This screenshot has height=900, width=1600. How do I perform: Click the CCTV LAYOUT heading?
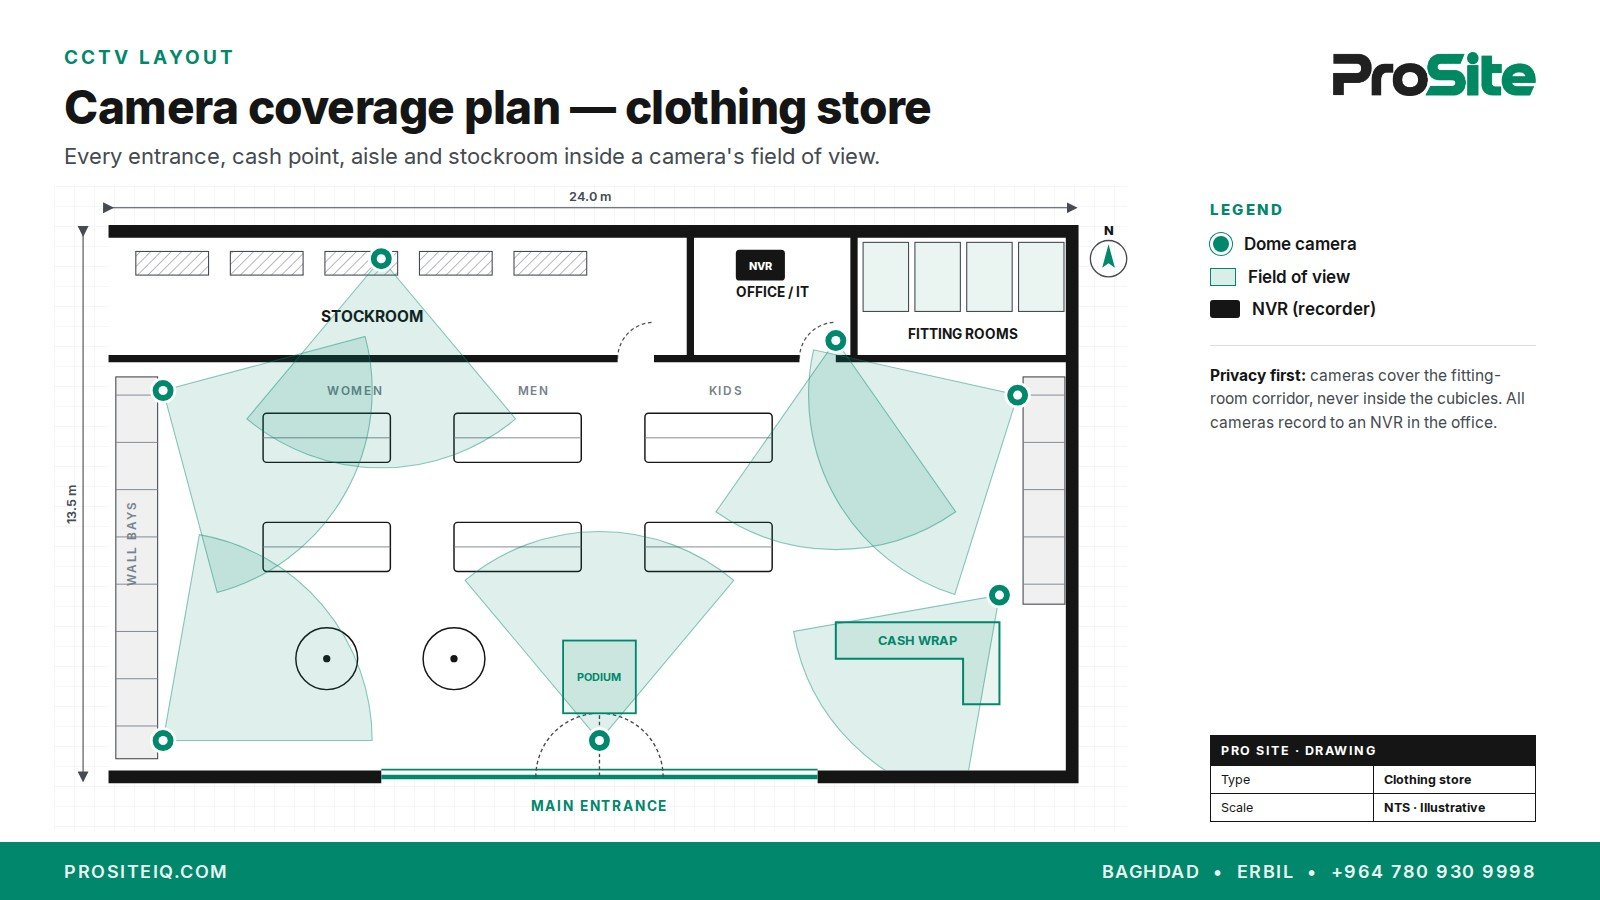[x=149, y=58]
